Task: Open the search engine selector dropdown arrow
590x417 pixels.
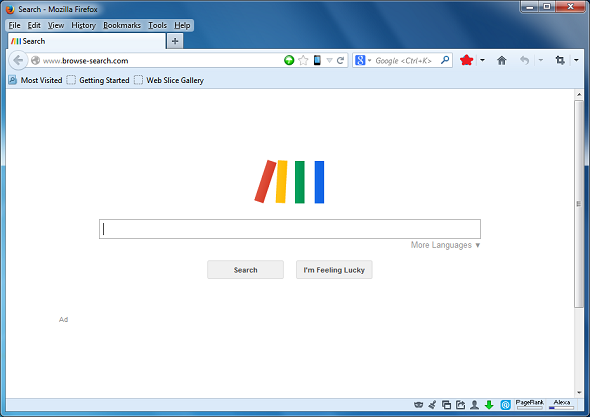Action: (x=370, y=61)
